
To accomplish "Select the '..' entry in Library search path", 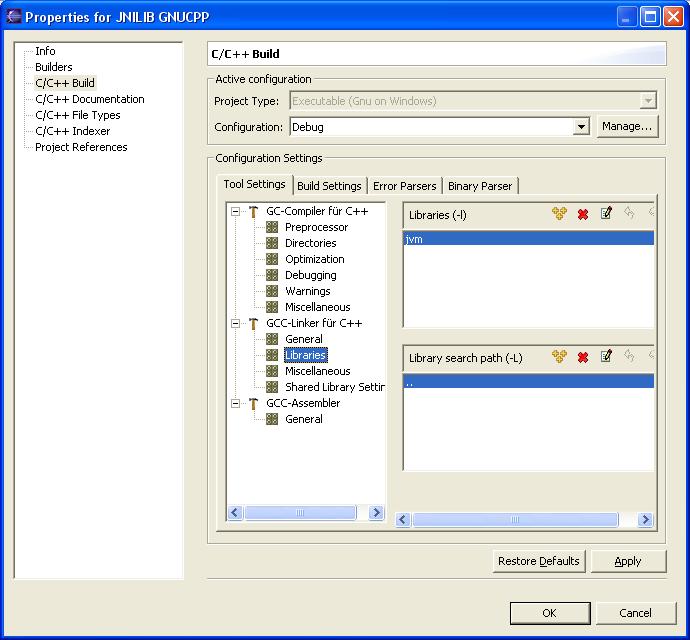I will [528, 382].
